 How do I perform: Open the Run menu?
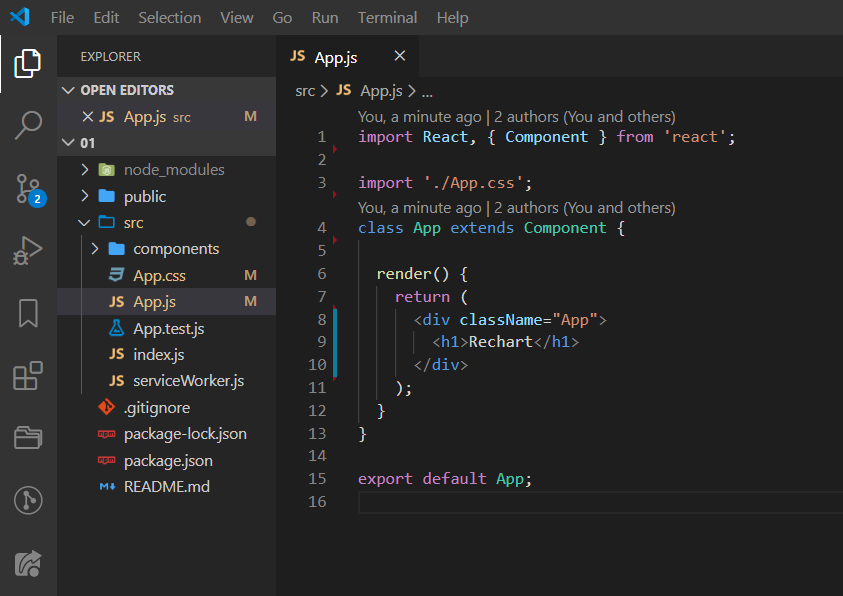pos(324,17)
